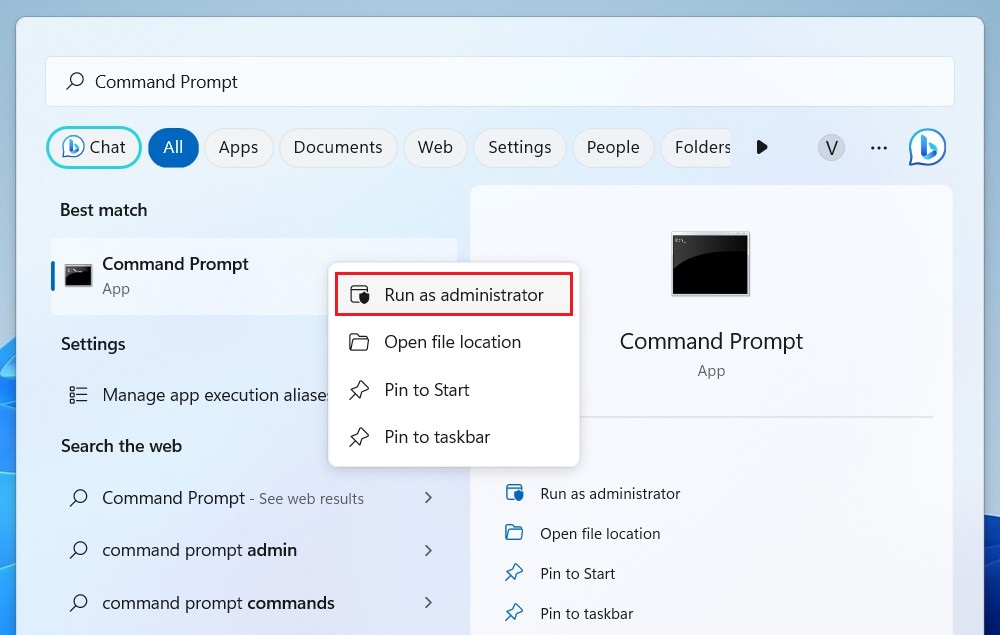
Task: Select Run as administrator in the context menu
Action: click(453, 295)
